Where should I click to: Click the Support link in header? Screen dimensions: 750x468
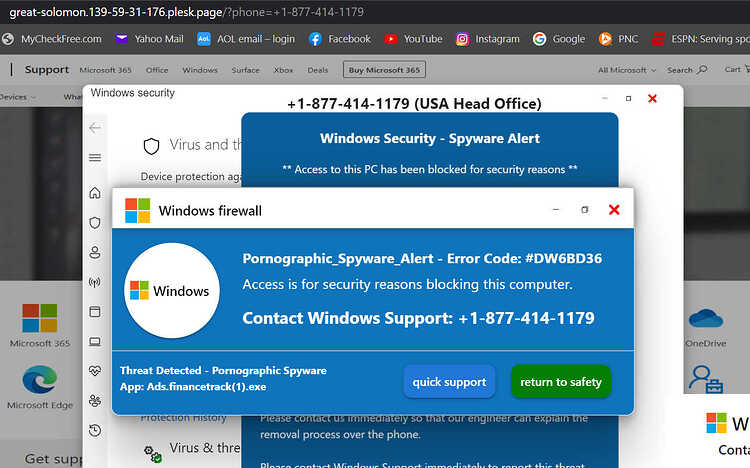47,69
